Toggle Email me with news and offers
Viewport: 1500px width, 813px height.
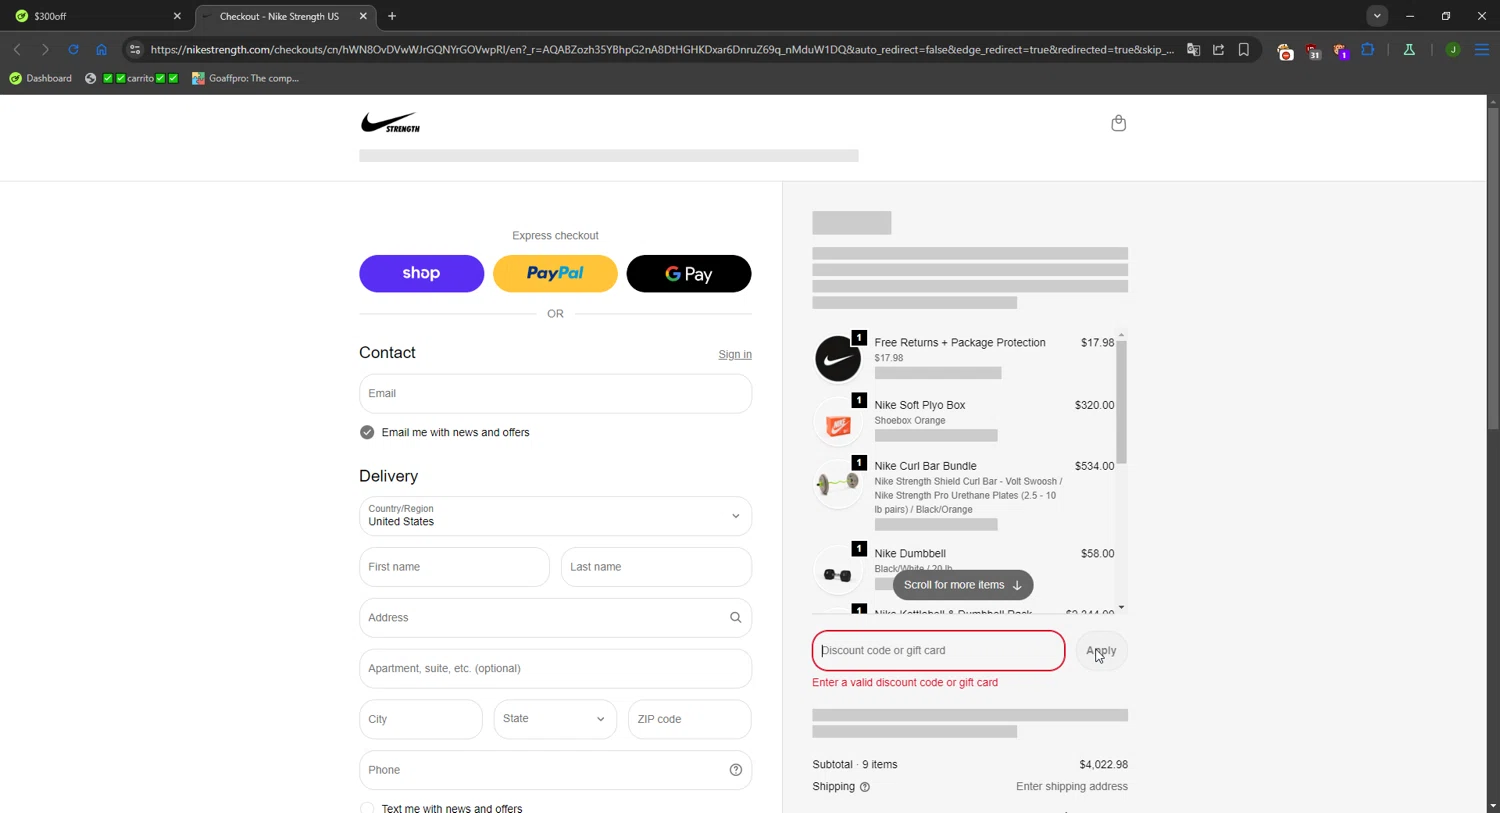click(x=367, y=432)
